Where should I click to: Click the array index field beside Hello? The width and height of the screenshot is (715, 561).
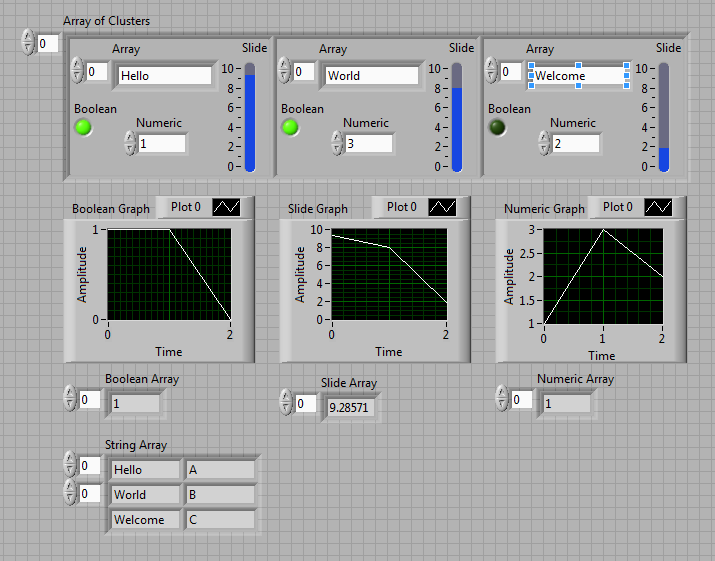tap(97, 72)
